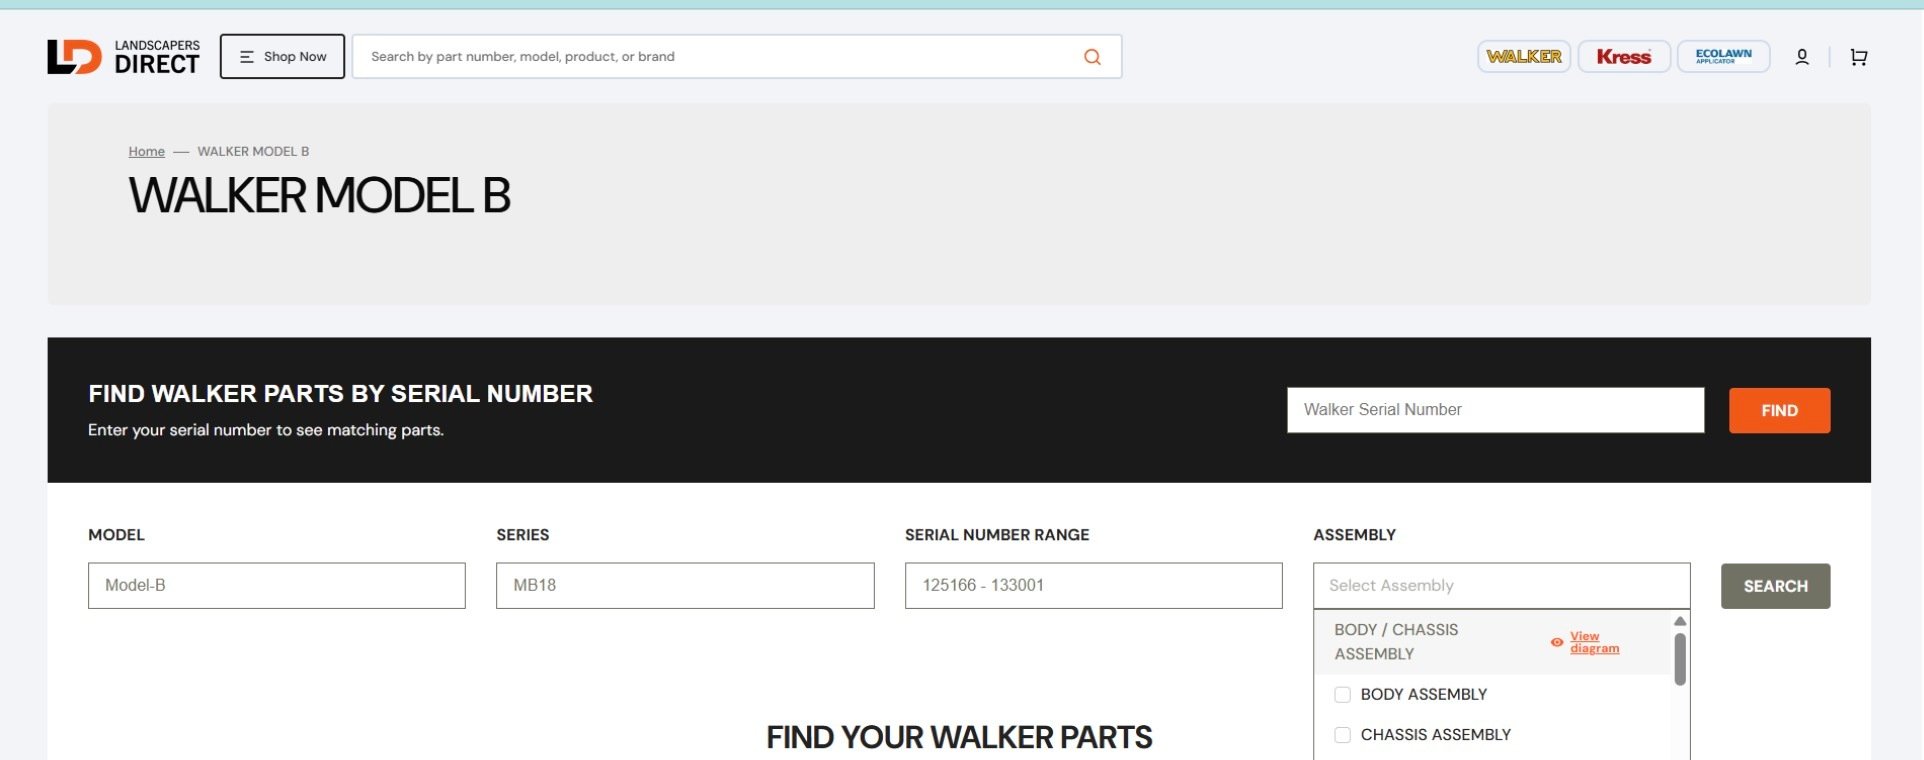The image size is (1924, 760).
Task: Go to Home breadcrumb link
Action: [x=146, y=151]
